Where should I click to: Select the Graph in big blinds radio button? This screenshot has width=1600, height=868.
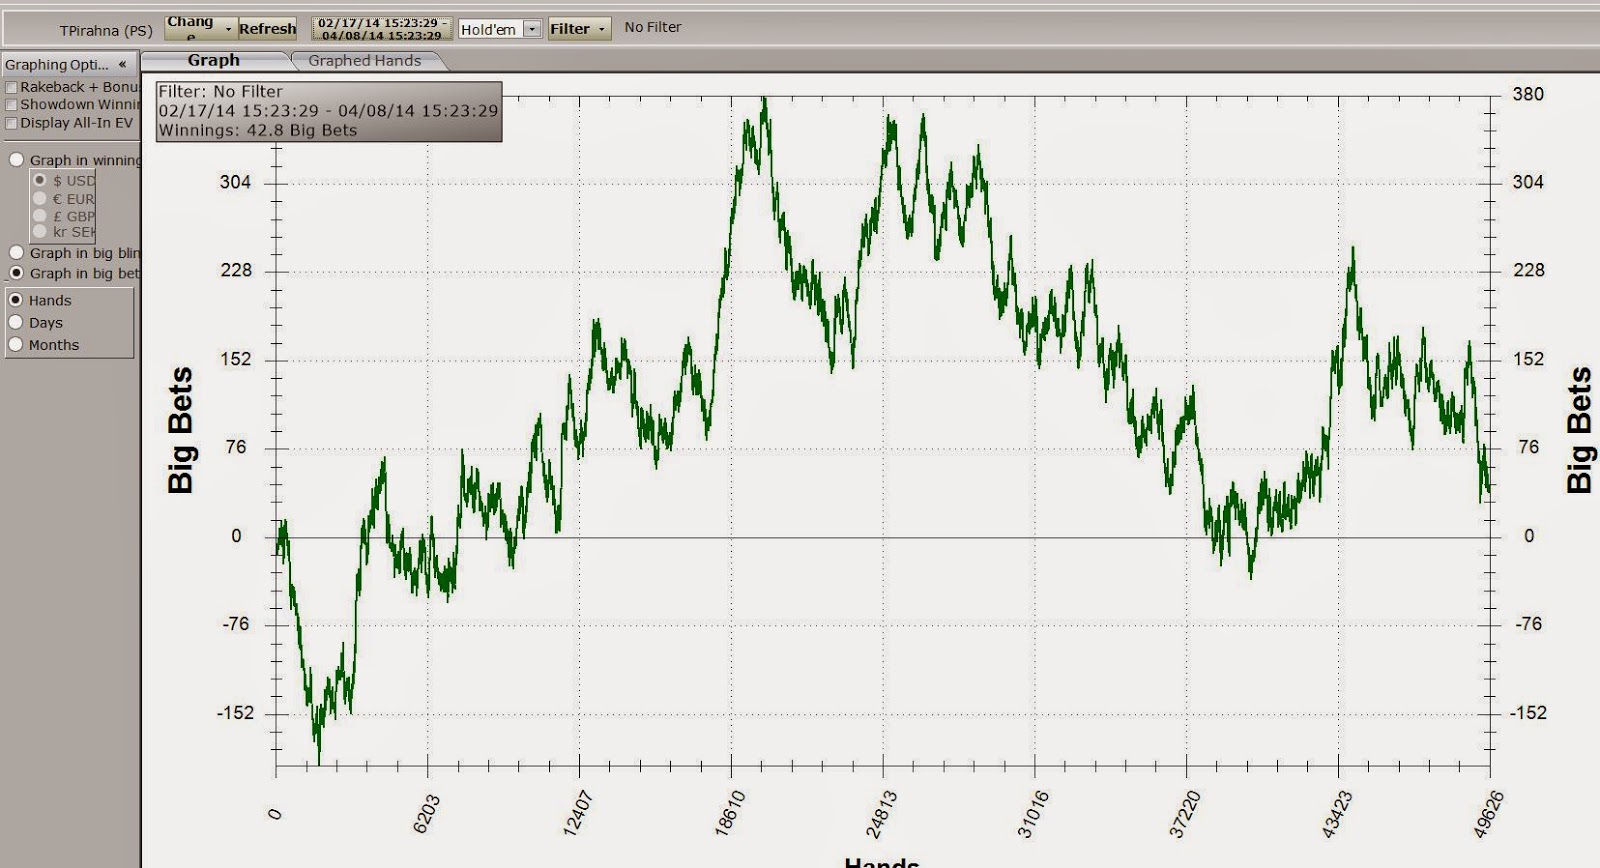[17, 253]
